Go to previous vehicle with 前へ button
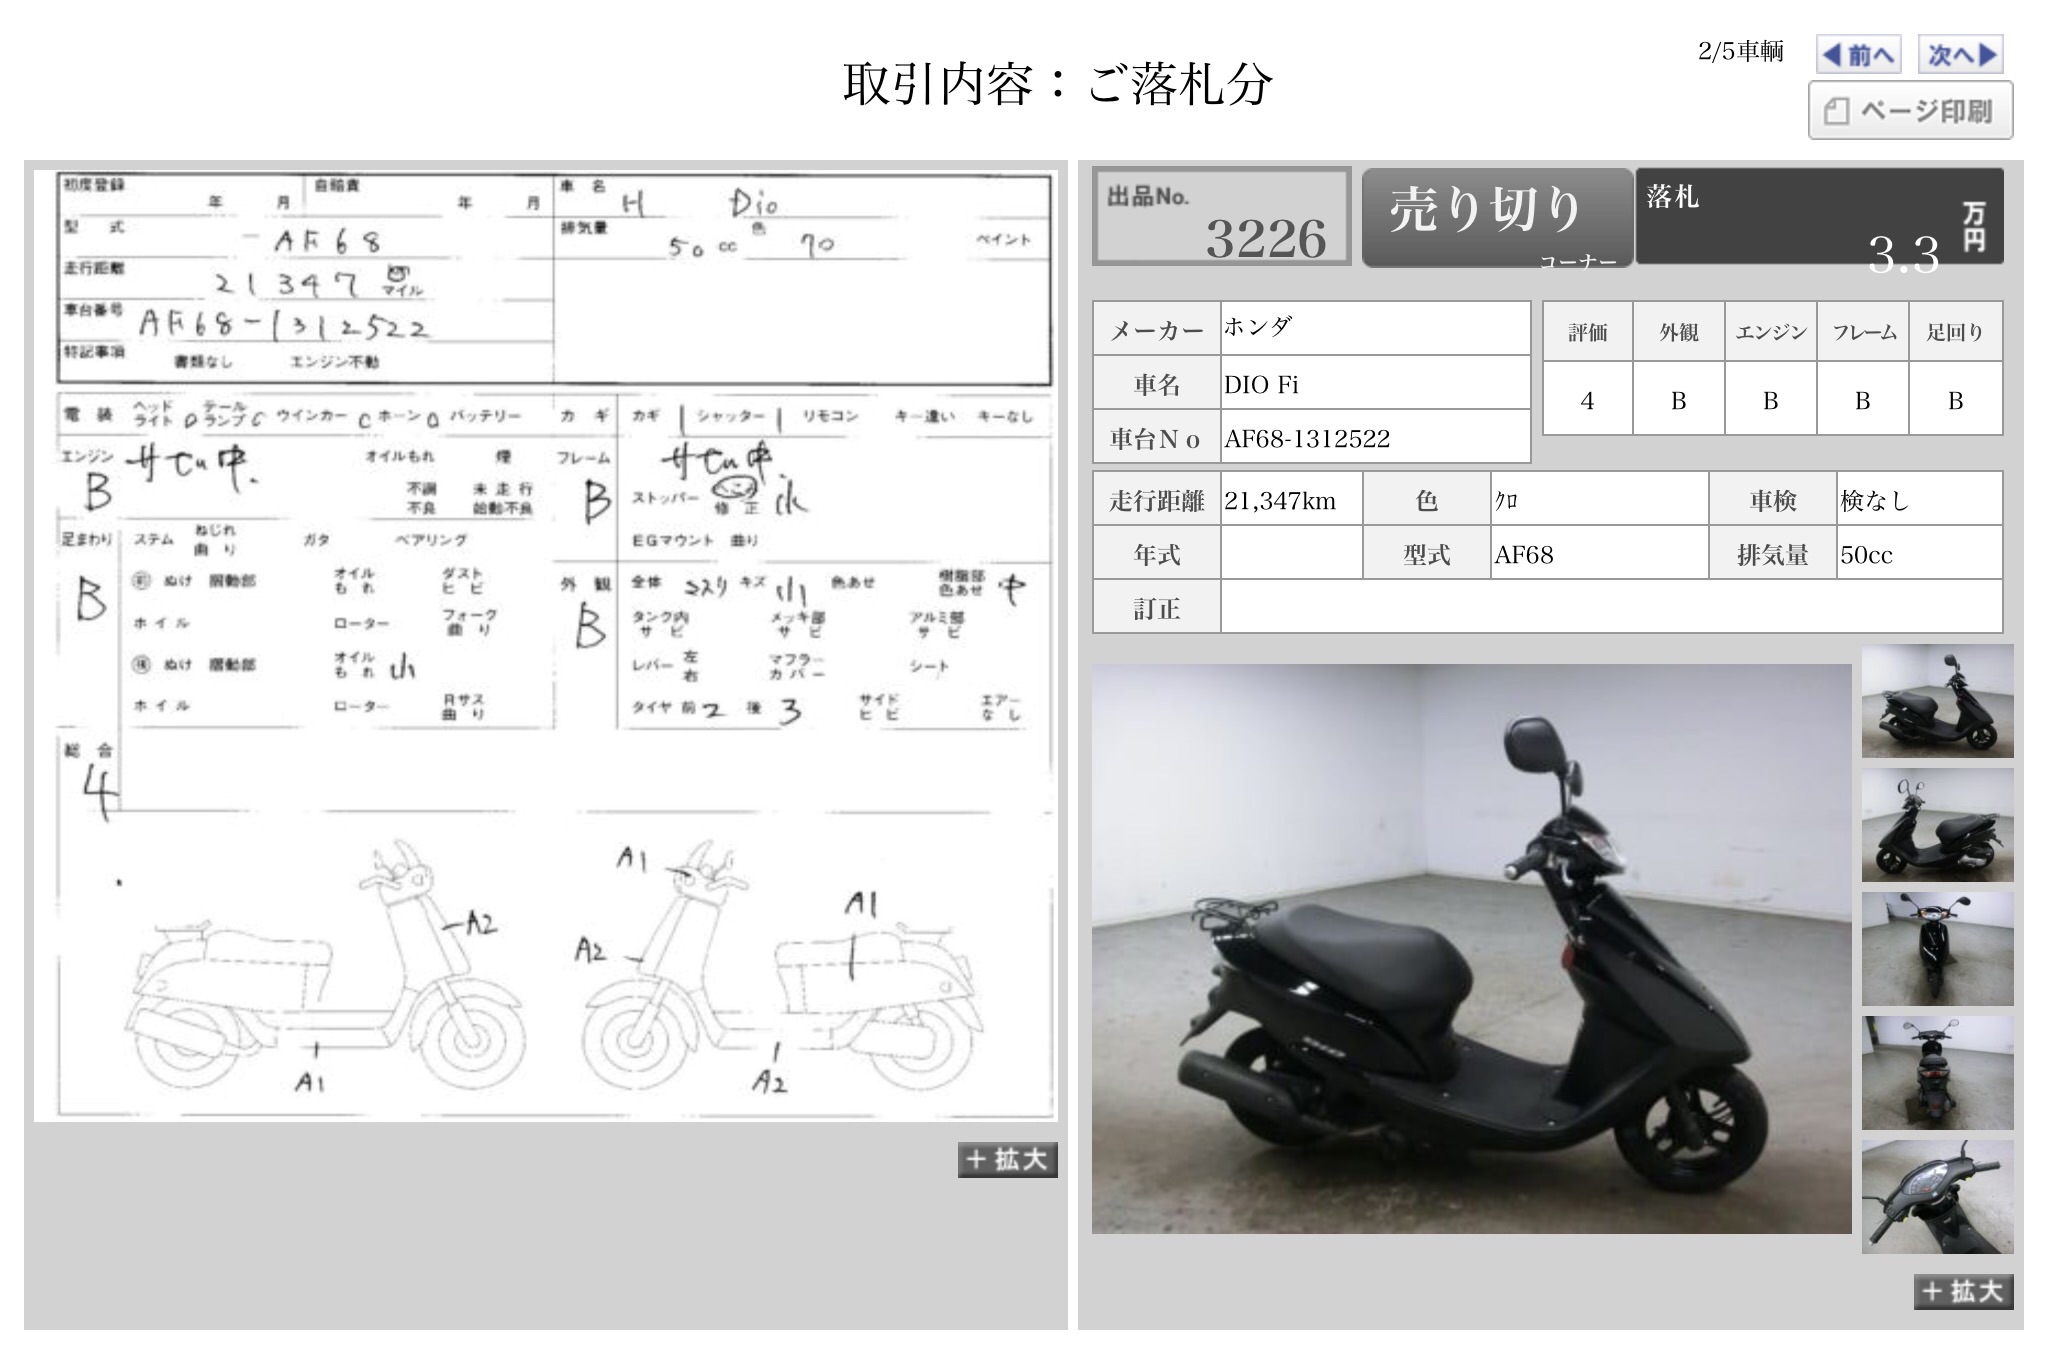 point(1859,54)
